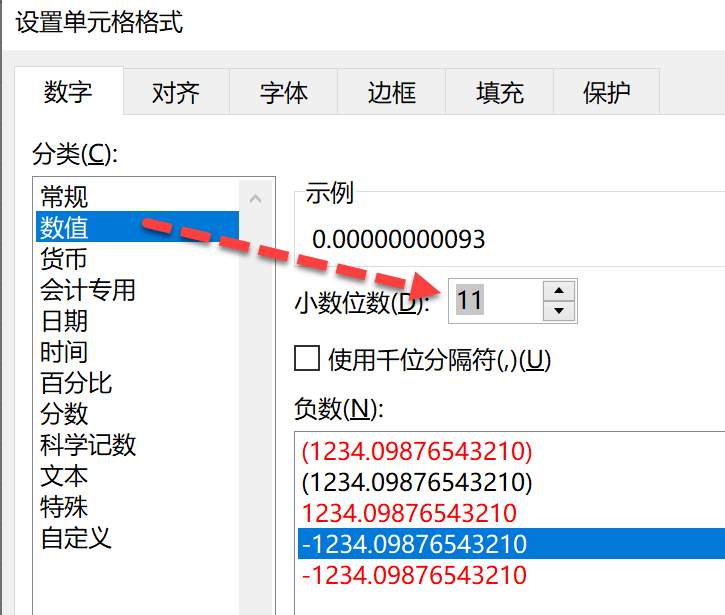
Task: Select red -1234.09876543210 negative format
Action: point(511,575)
